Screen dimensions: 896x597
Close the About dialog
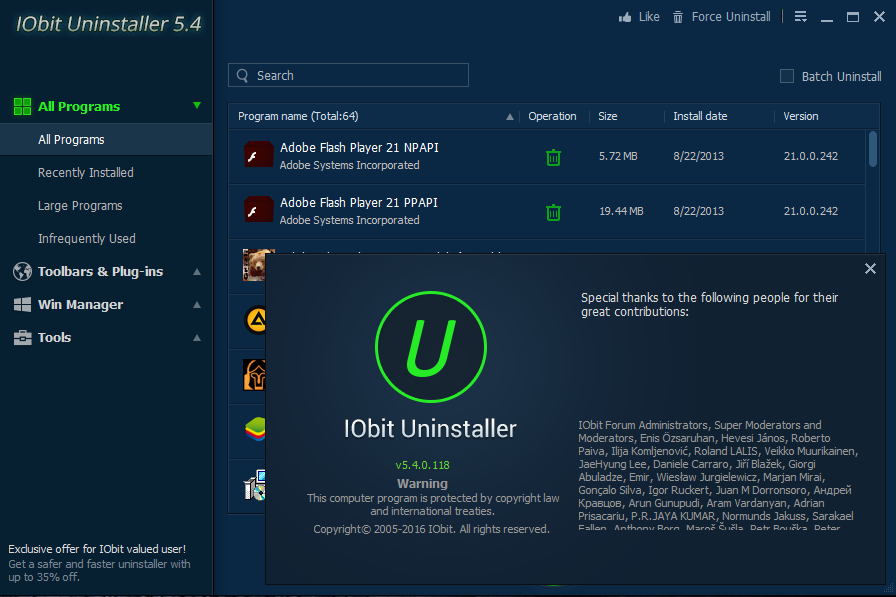(x=870, y=269)
